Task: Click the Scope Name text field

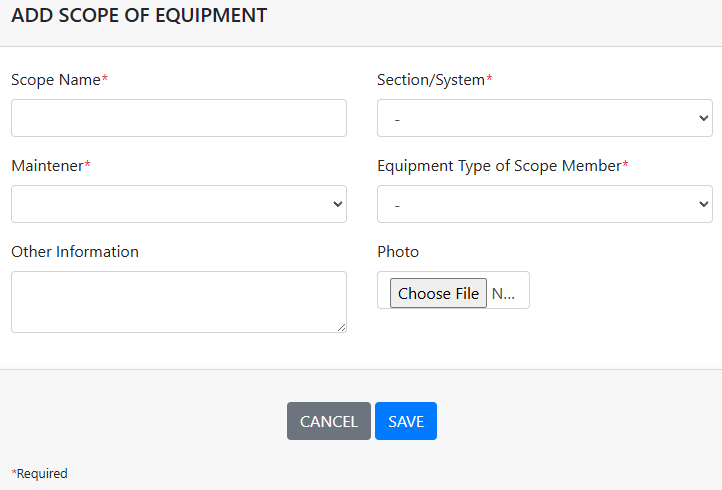Action: click(178, 118)
